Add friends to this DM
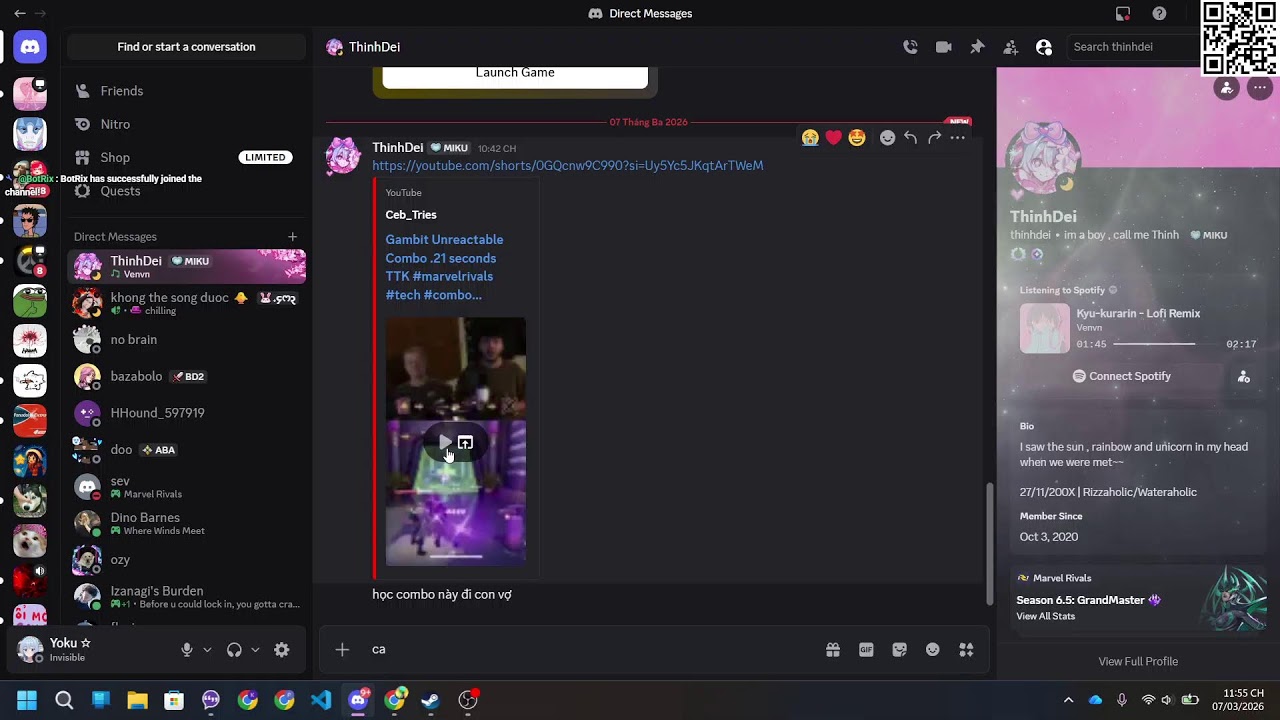Screen dimensions: 1280x720 (1011, 47)
